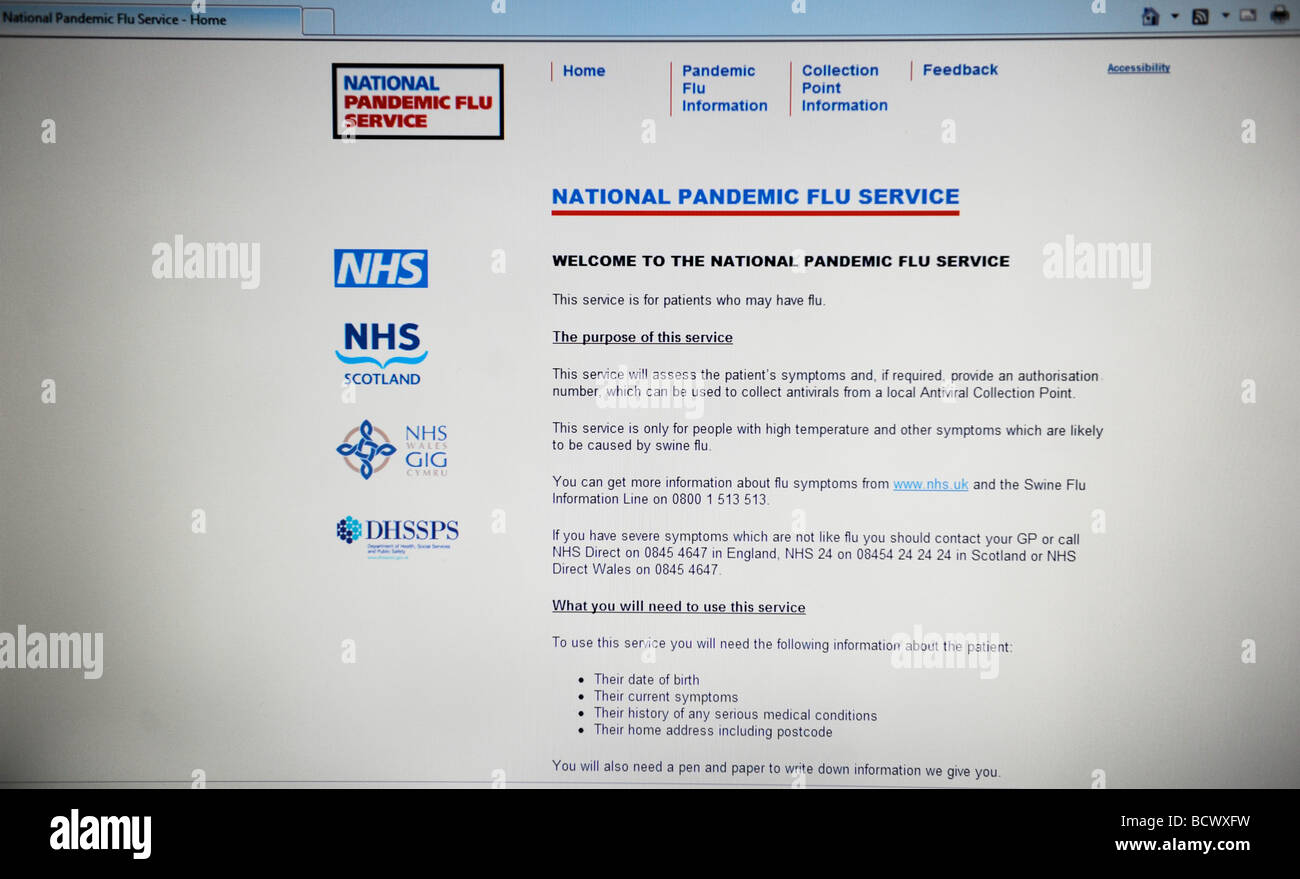Click the read mail icon in the toolbar
The image size is (1300, 879).
(x=1247, y=15)
